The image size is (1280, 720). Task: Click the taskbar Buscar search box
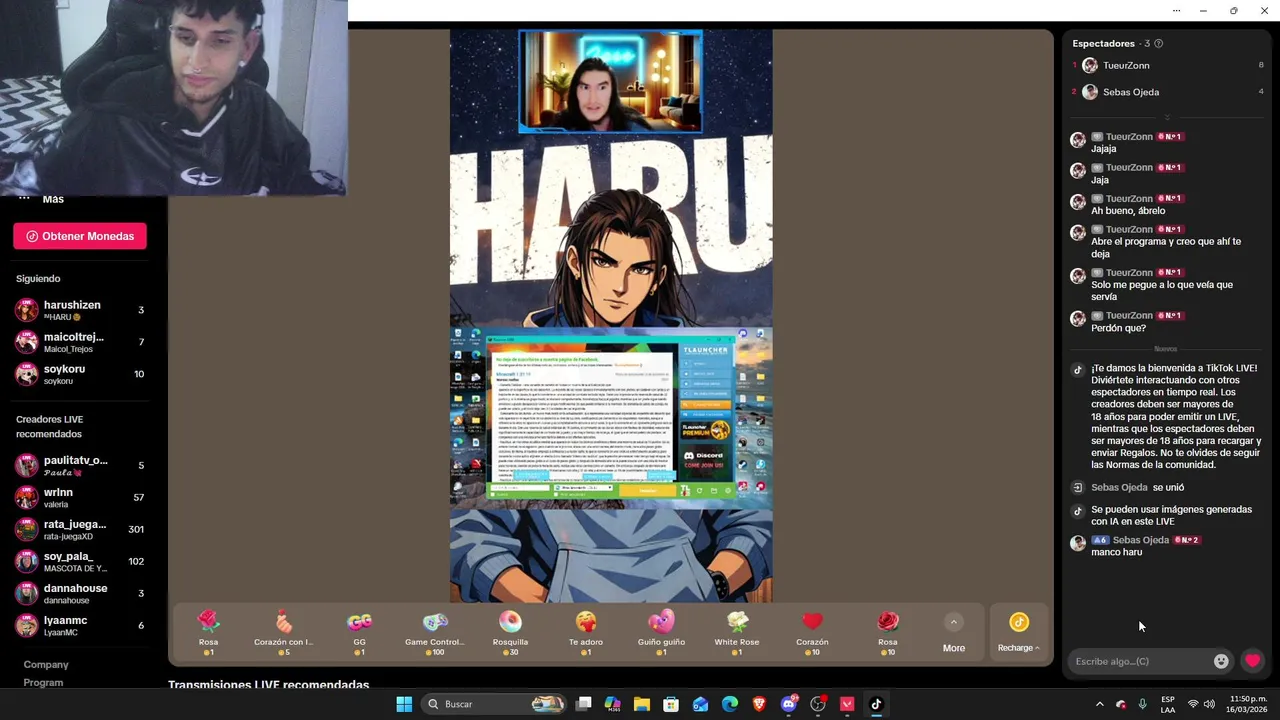(x=495, y=704)
